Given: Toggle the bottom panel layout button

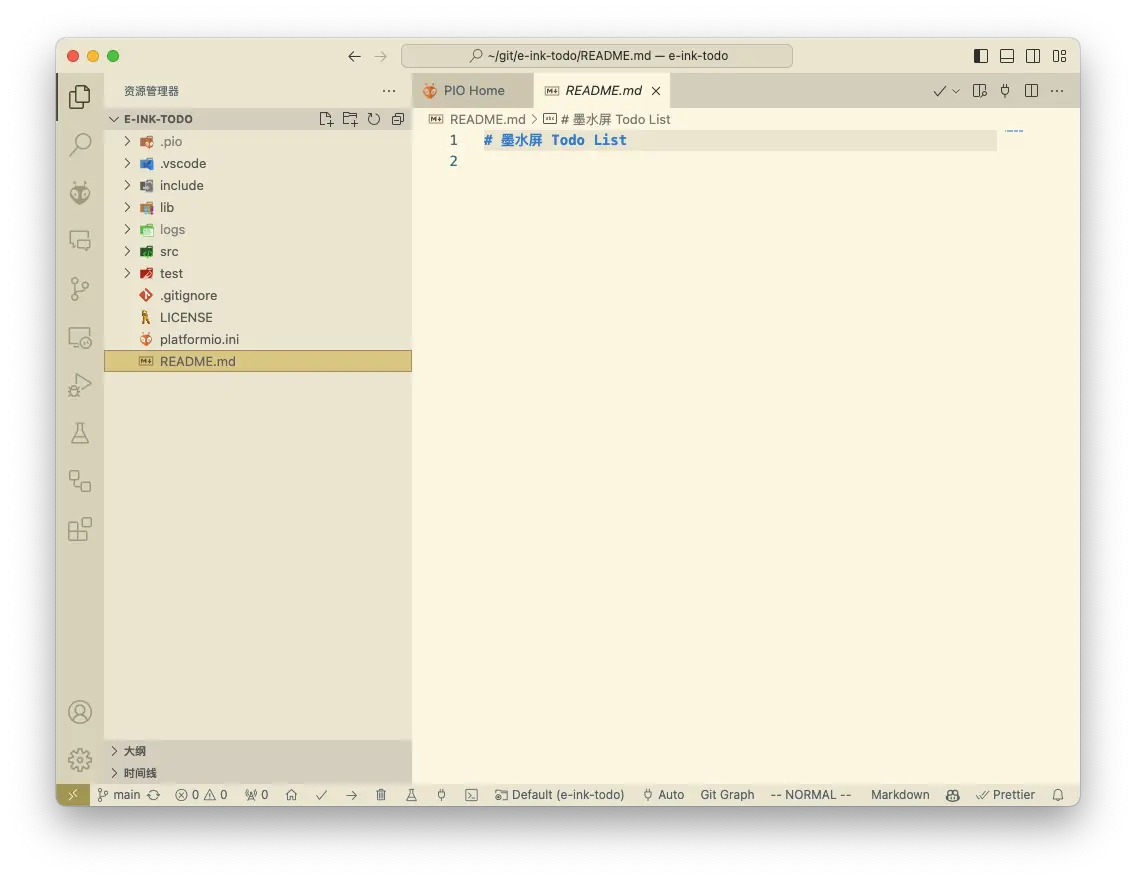Looking at the screenshot, I should click(1007, 56).
